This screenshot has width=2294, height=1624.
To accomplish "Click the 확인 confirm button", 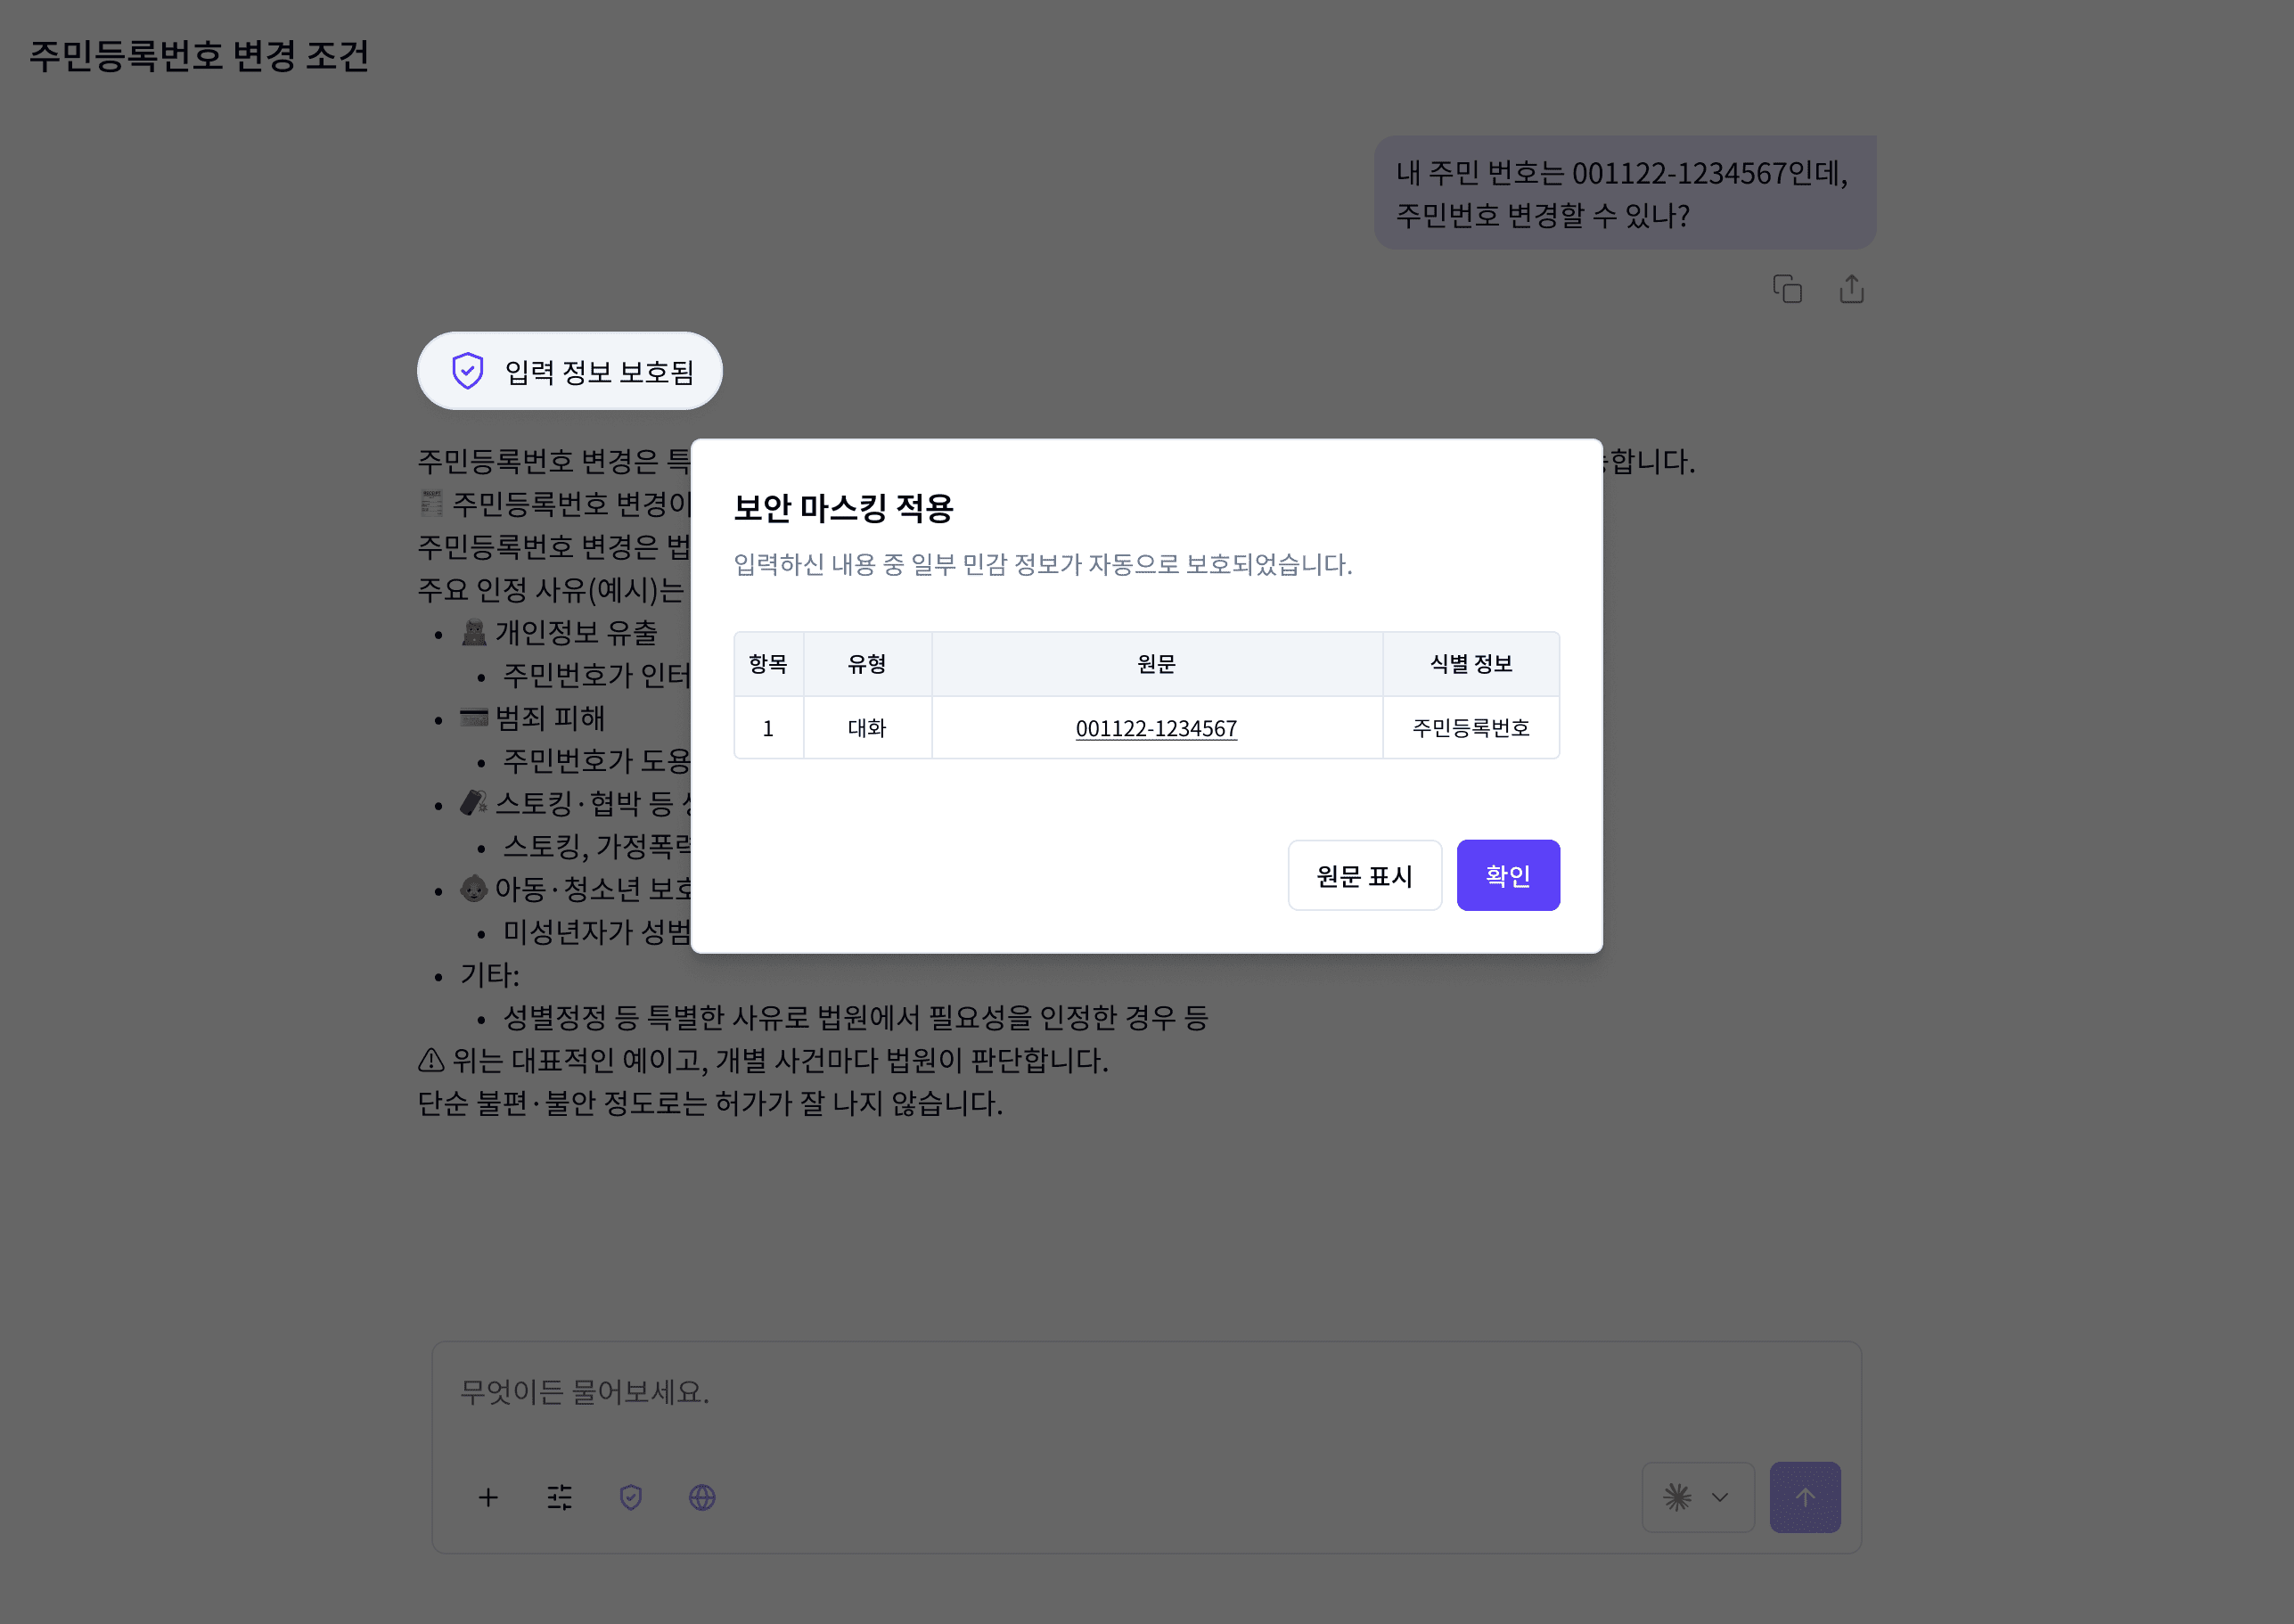I will [x=1507, y=875].
